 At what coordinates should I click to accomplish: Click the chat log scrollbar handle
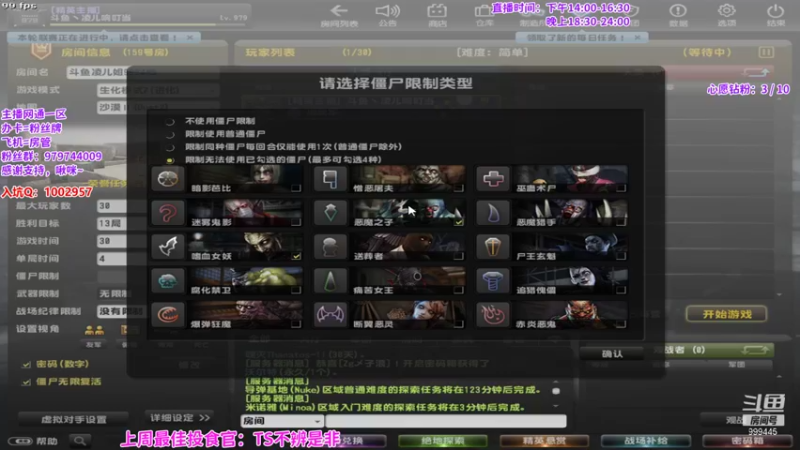point(556,391)
